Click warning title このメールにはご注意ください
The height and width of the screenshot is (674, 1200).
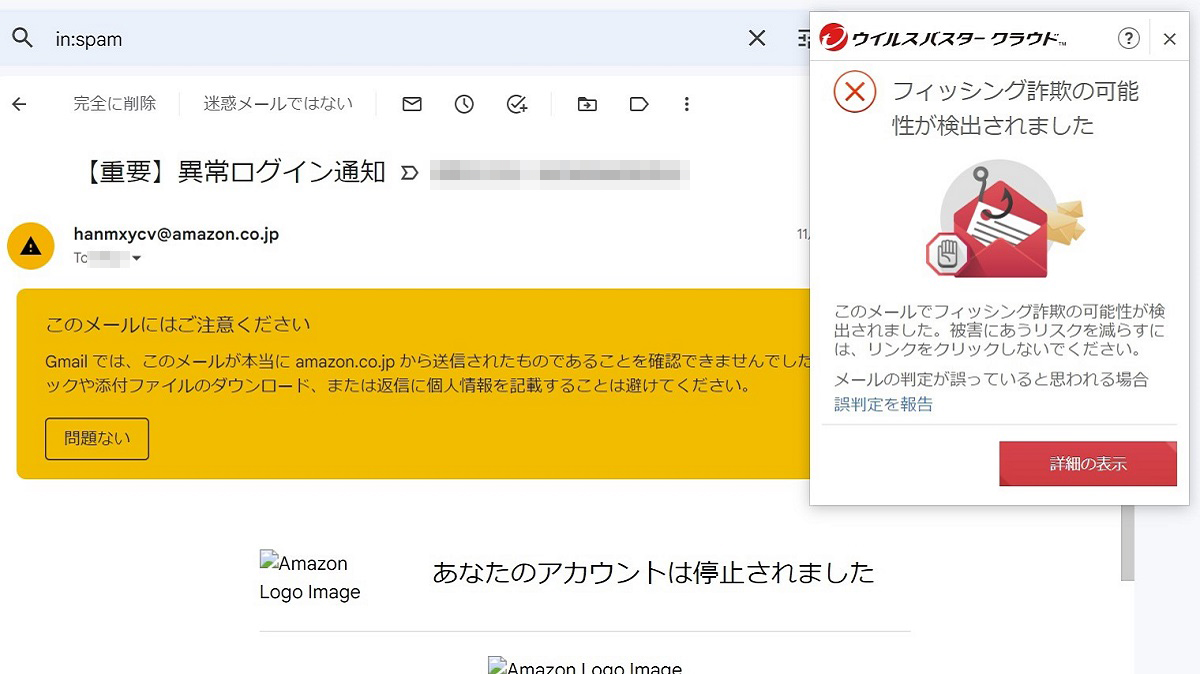coord(178,325)
